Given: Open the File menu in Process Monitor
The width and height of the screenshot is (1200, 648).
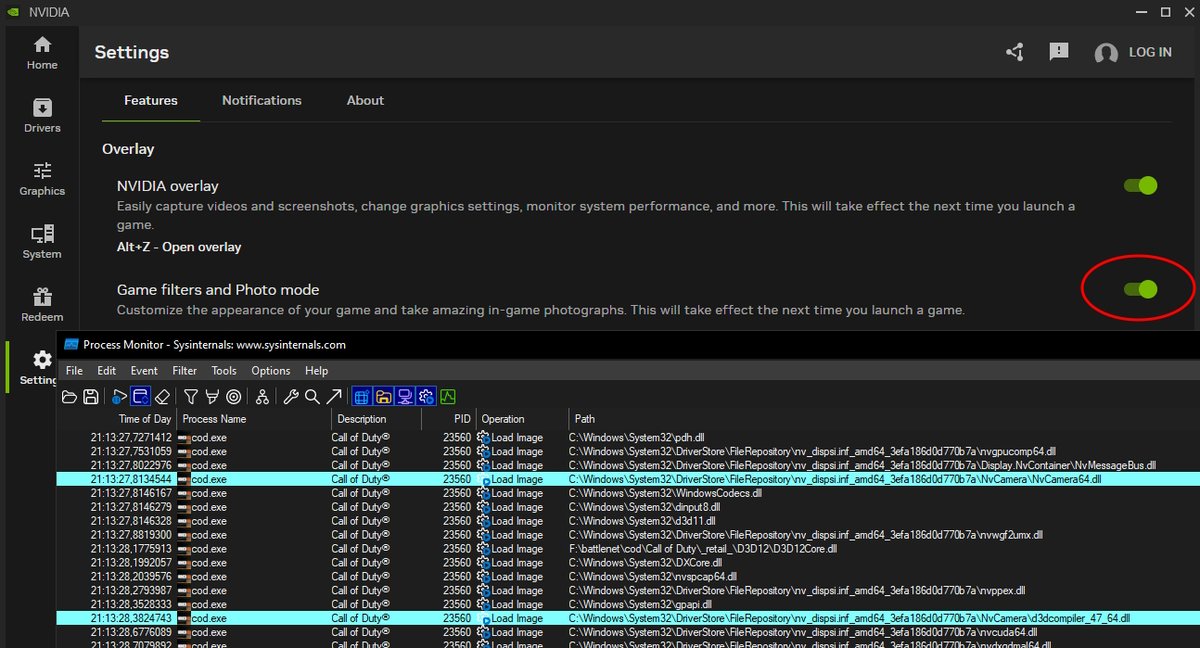Looking at the screenshot, I should point(74,371).
